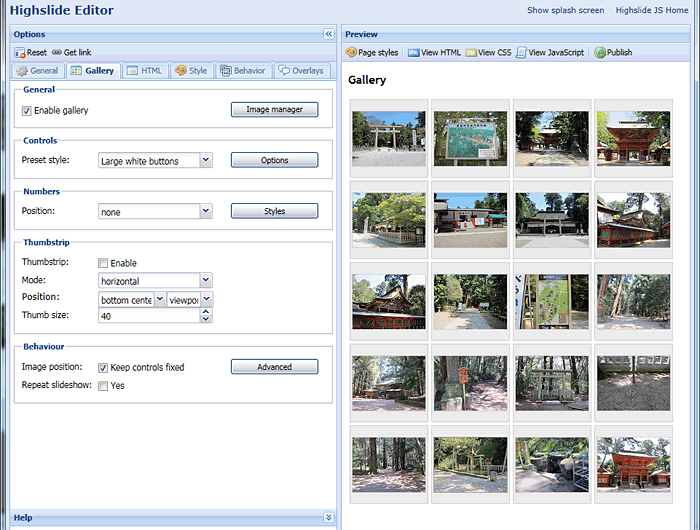Click the Get link chain icon
The image size is (700, 530).
click(57, 52)
